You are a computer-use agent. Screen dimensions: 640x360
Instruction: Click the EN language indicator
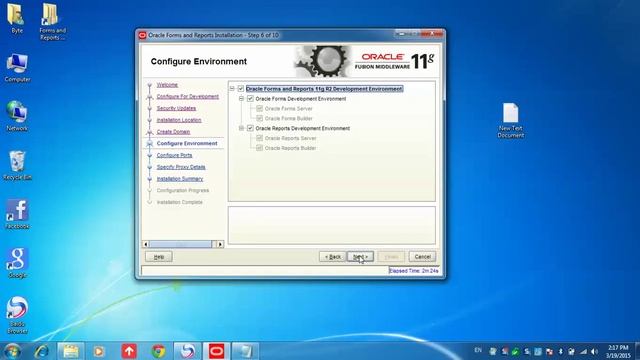[x=478, y=350]
